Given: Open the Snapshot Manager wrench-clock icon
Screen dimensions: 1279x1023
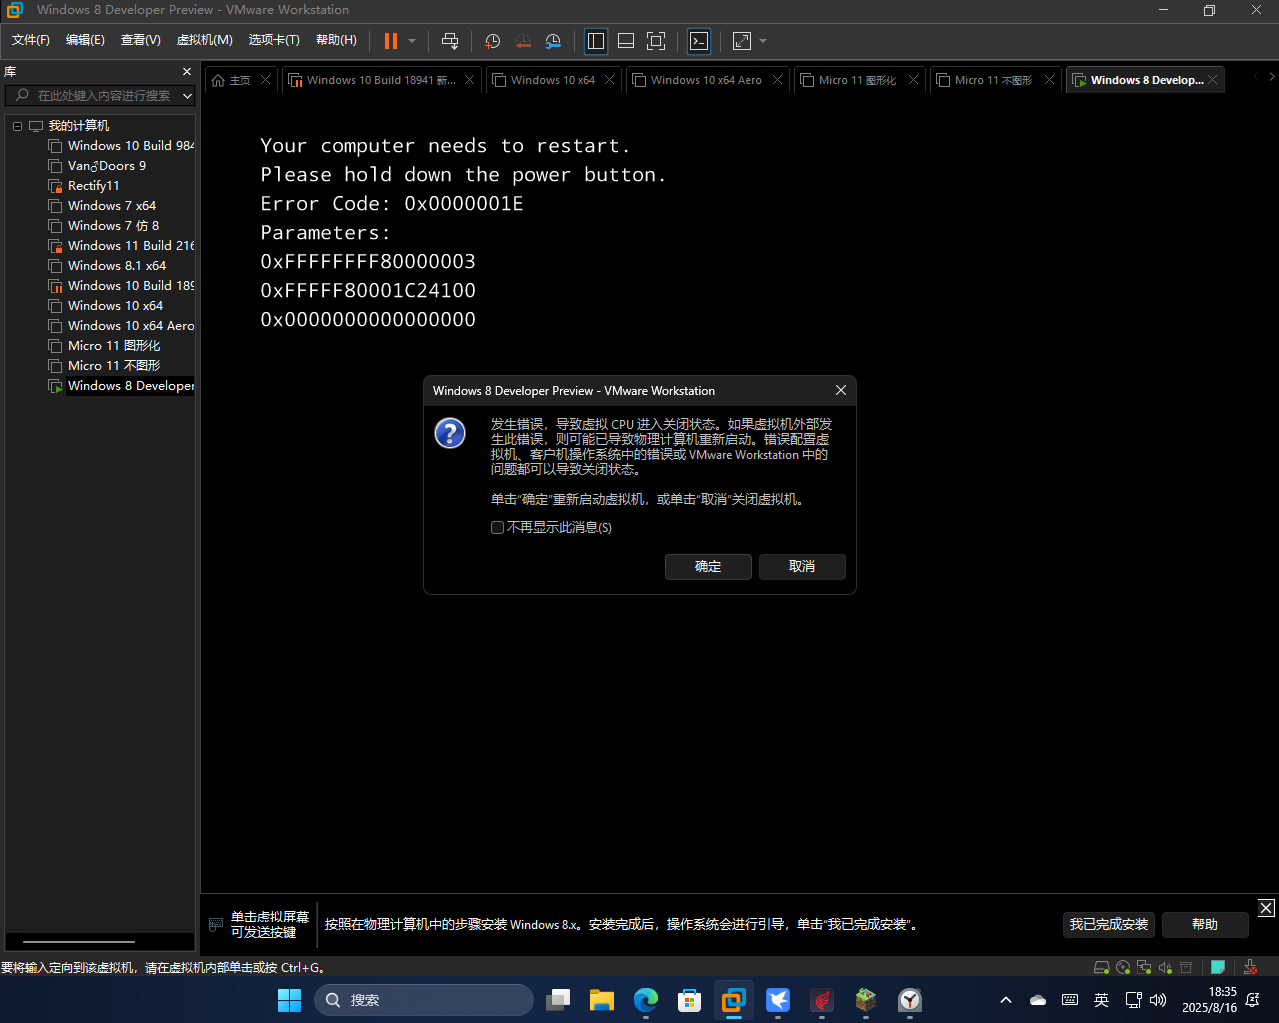Looking at the screenshot, I should [x=553, y=41].
